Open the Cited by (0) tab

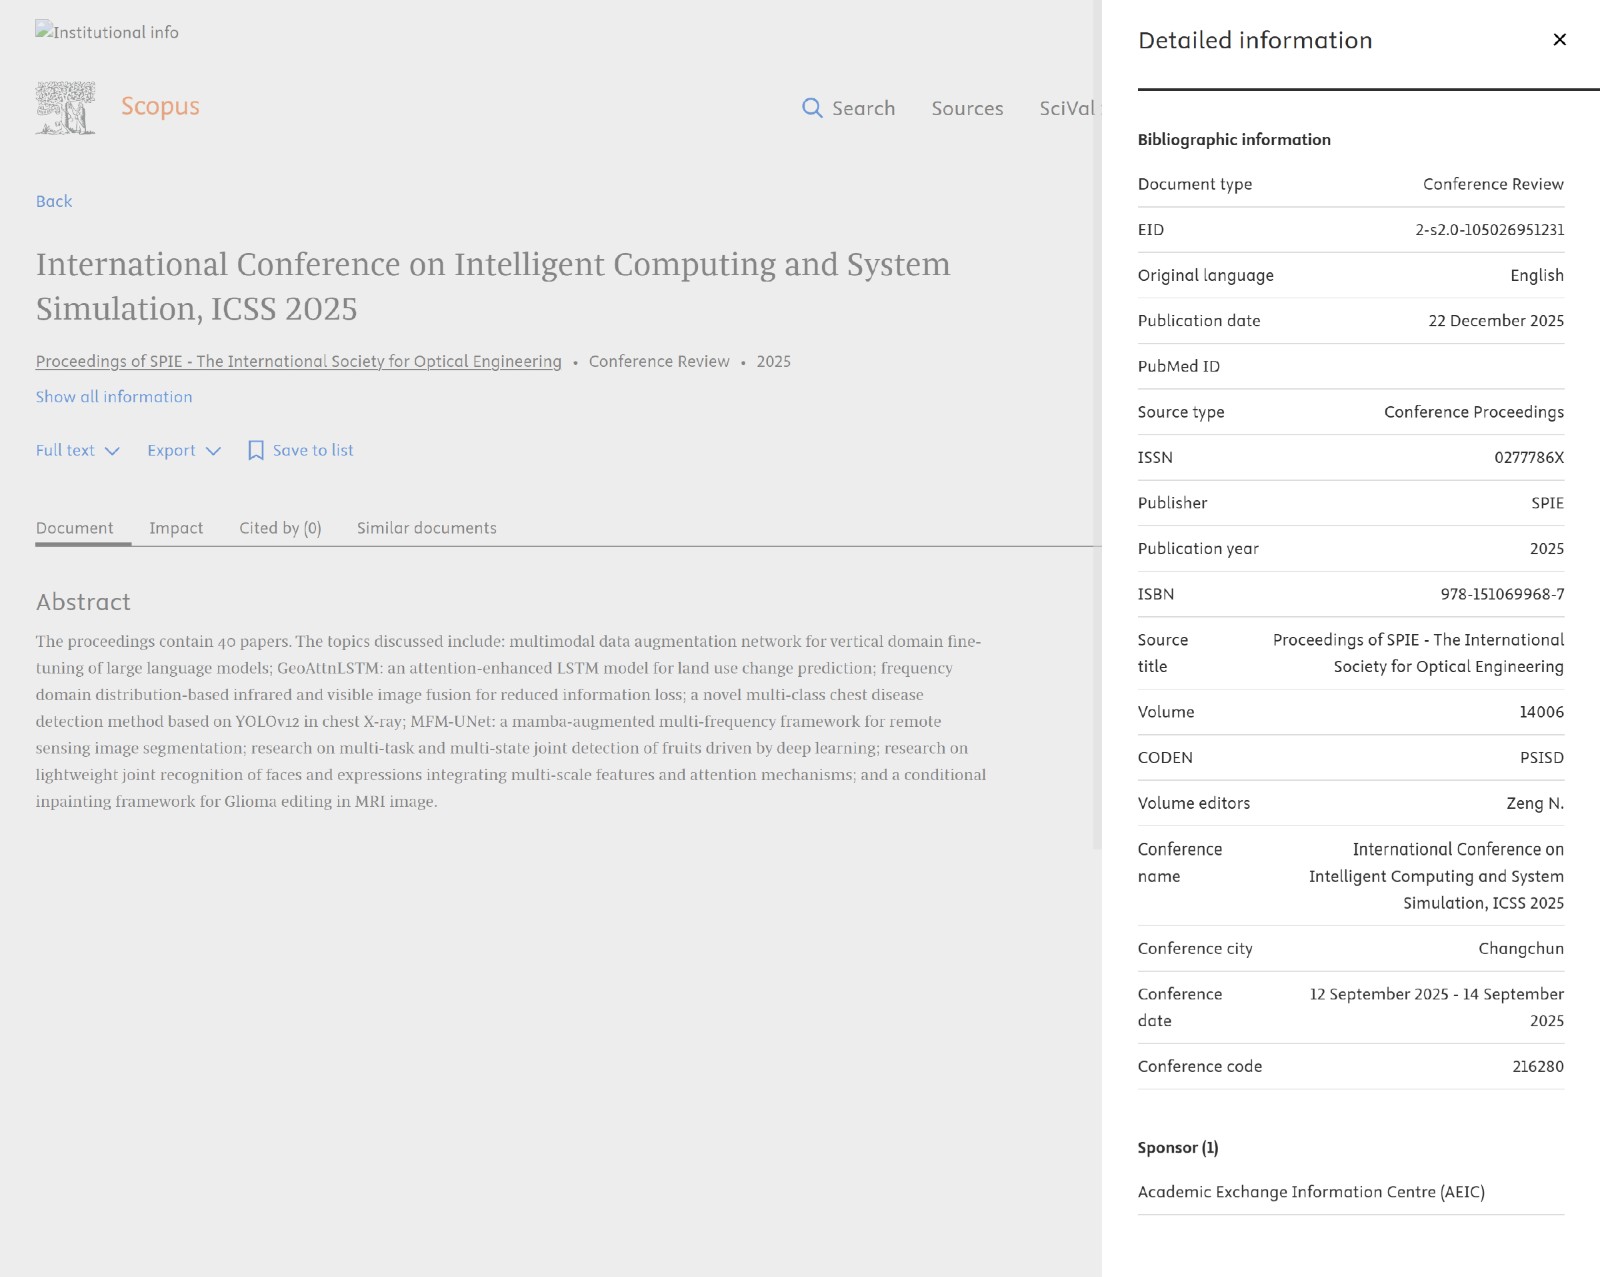coord(280,528)
